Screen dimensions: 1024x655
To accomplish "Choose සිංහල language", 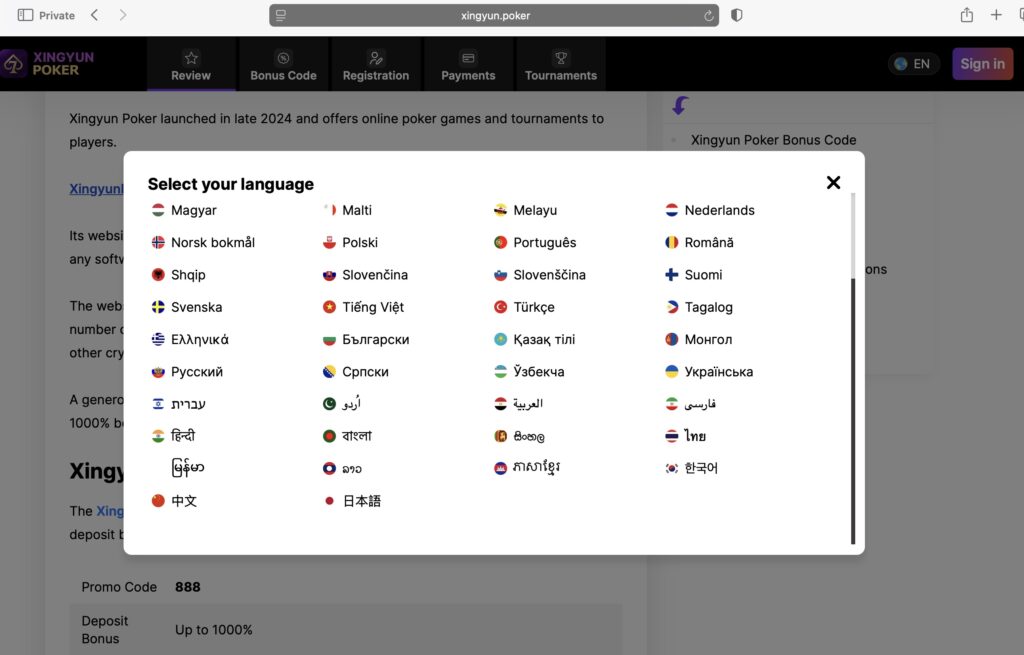I will pyautogui.click(x=528, y=436).
